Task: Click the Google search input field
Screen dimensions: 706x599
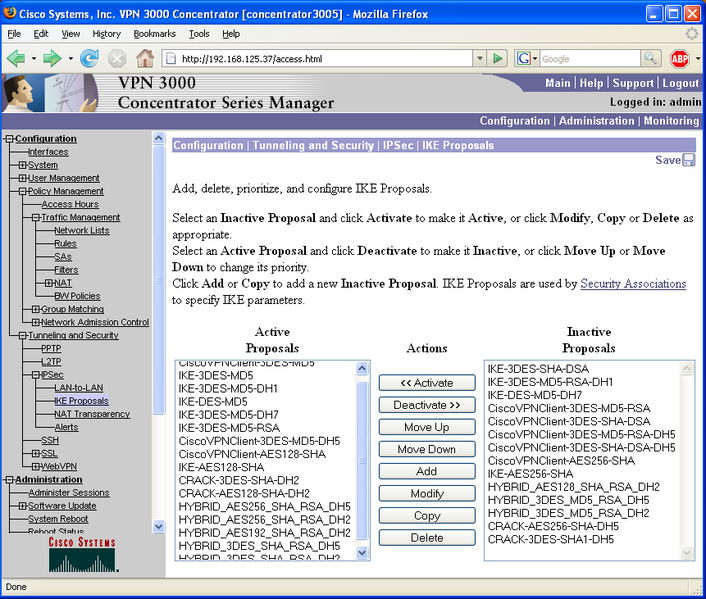Action: [590, 59]
